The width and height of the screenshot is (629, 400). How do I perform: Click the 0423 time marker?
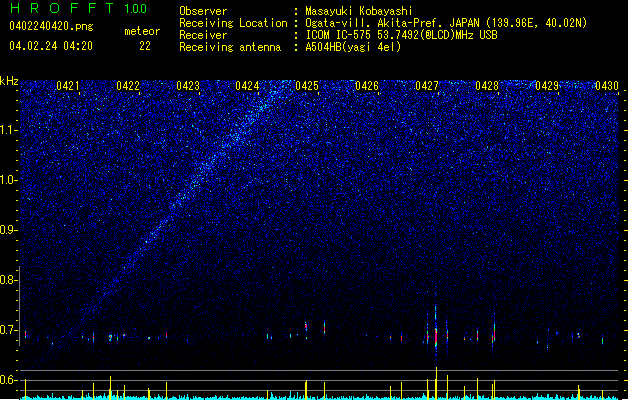188,86
